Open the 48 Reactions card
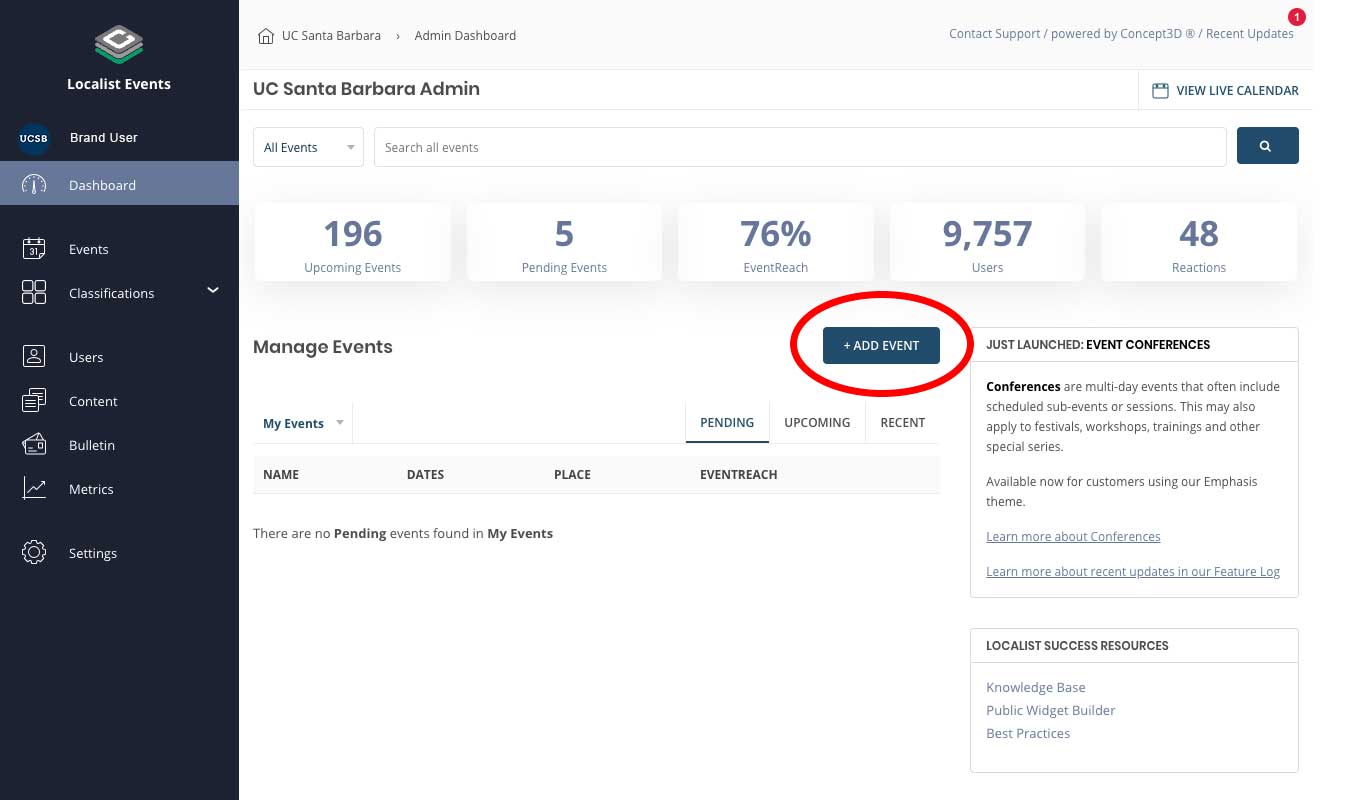Viewport: 1352px width, 800px height. tap(1199, 242)
